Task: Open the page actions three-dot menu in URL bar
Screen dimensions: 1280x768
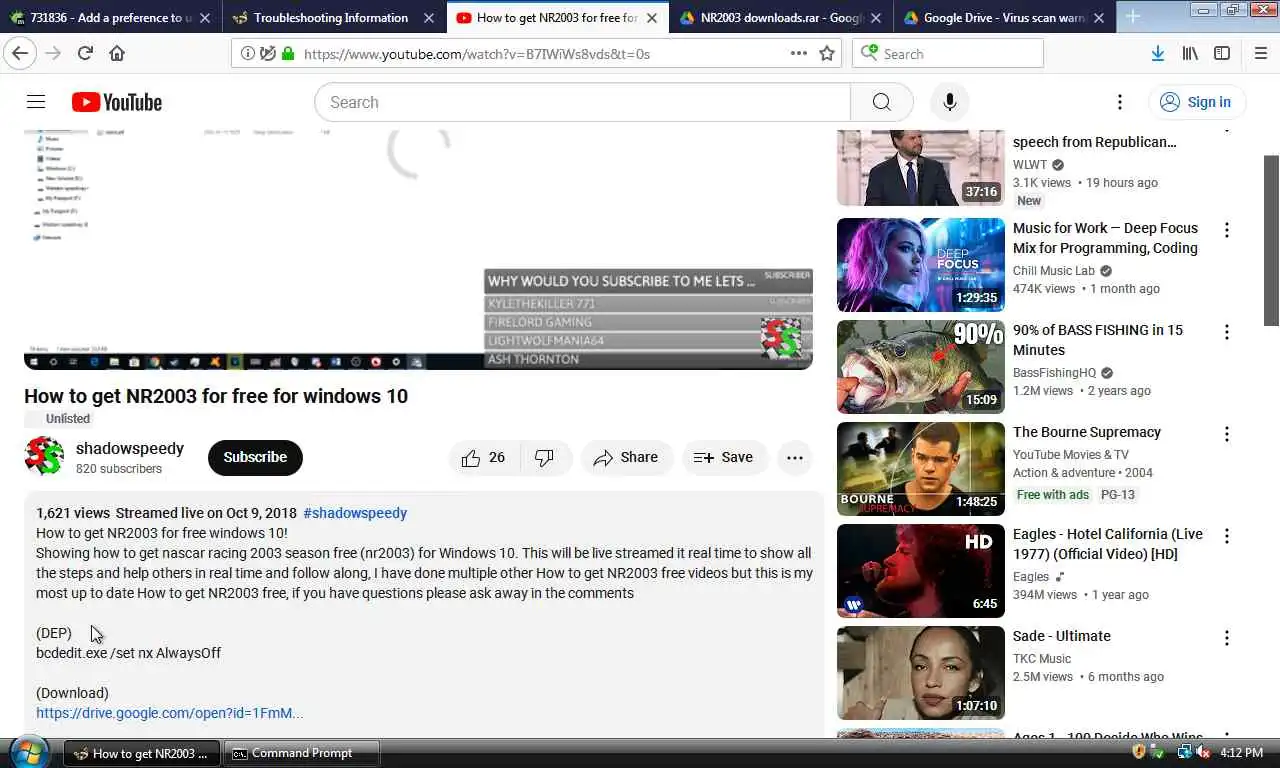Action: pos(798,53)
